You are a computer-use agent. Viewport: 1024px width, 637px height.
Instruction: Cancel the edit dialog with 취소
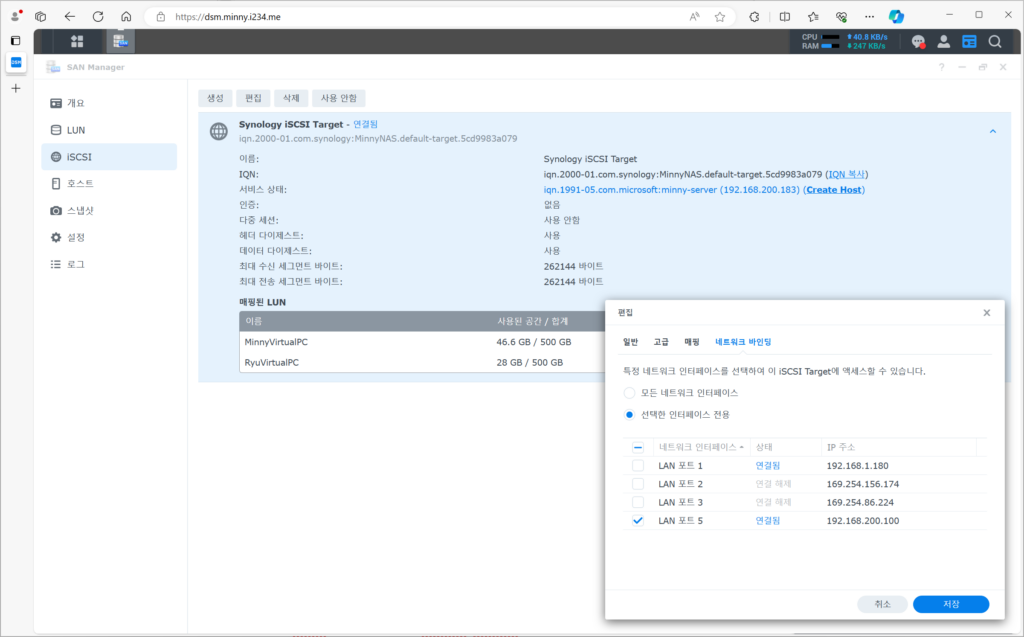pyautogui.click(x=882, y=604)
